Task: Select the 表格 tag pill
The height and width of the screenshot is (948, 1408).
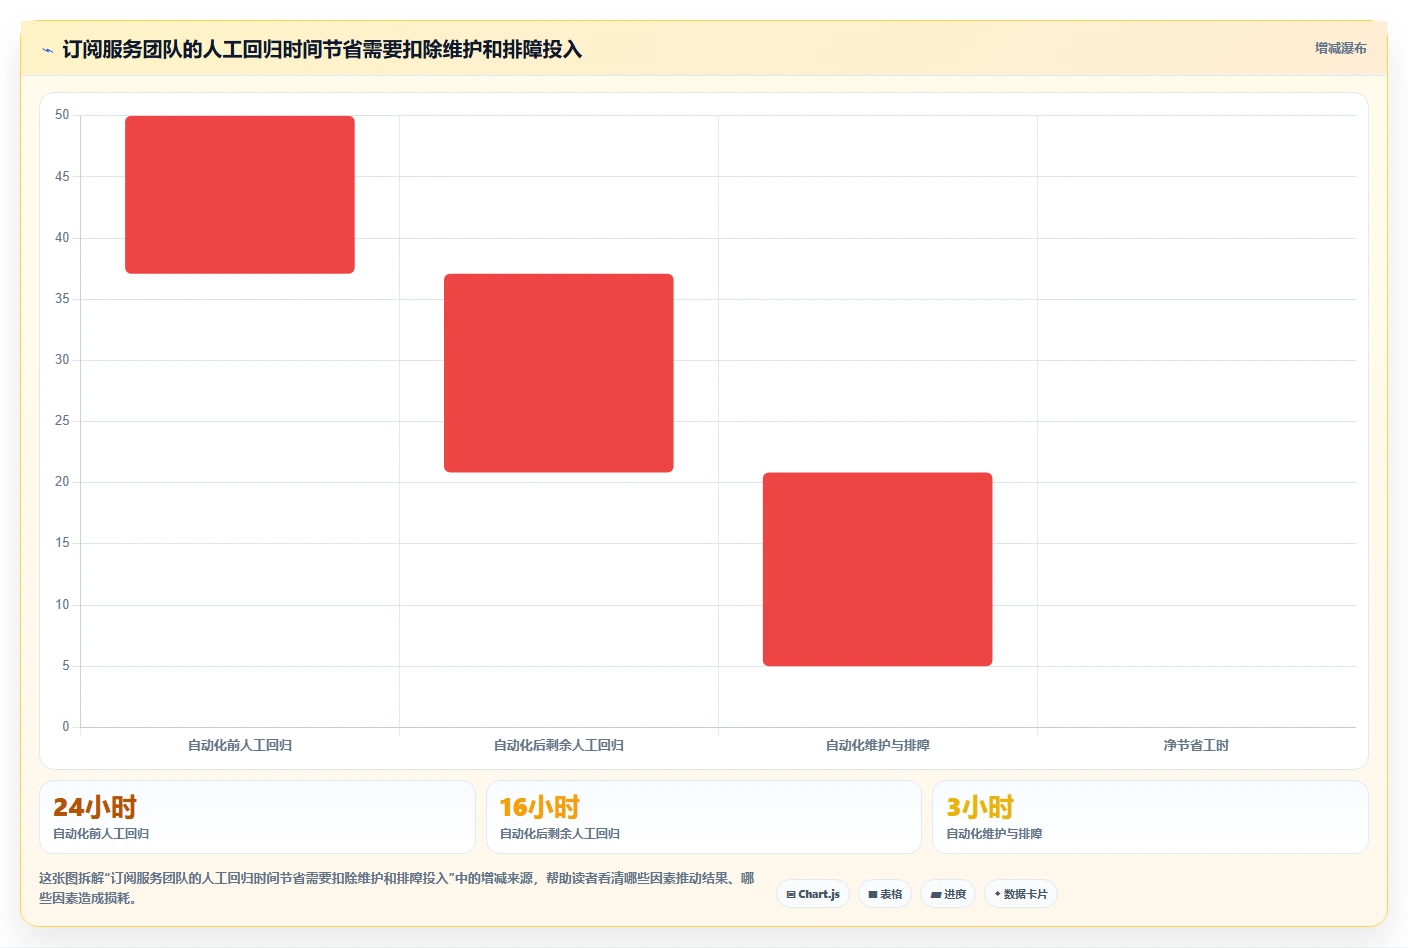Action: point(885,894)
